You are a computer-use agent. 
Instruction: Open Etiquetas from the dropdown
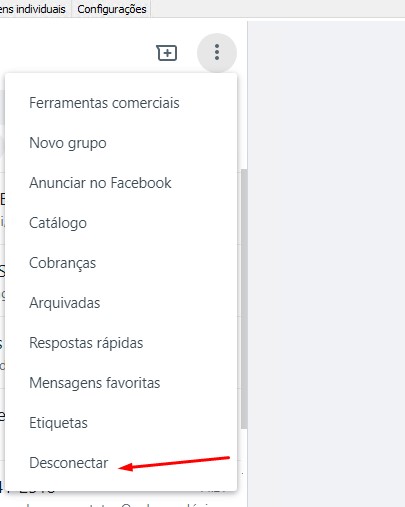[x=121, y=423]
